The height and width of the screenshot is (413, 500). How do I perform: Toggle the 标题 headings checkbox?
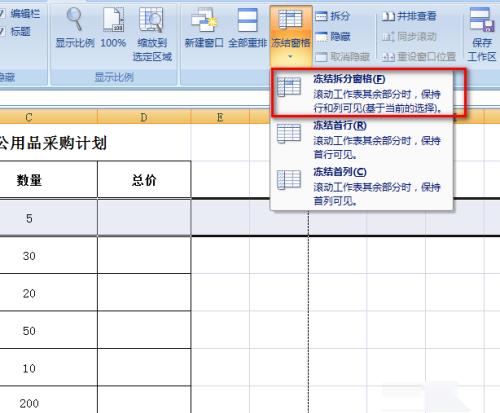2,32
